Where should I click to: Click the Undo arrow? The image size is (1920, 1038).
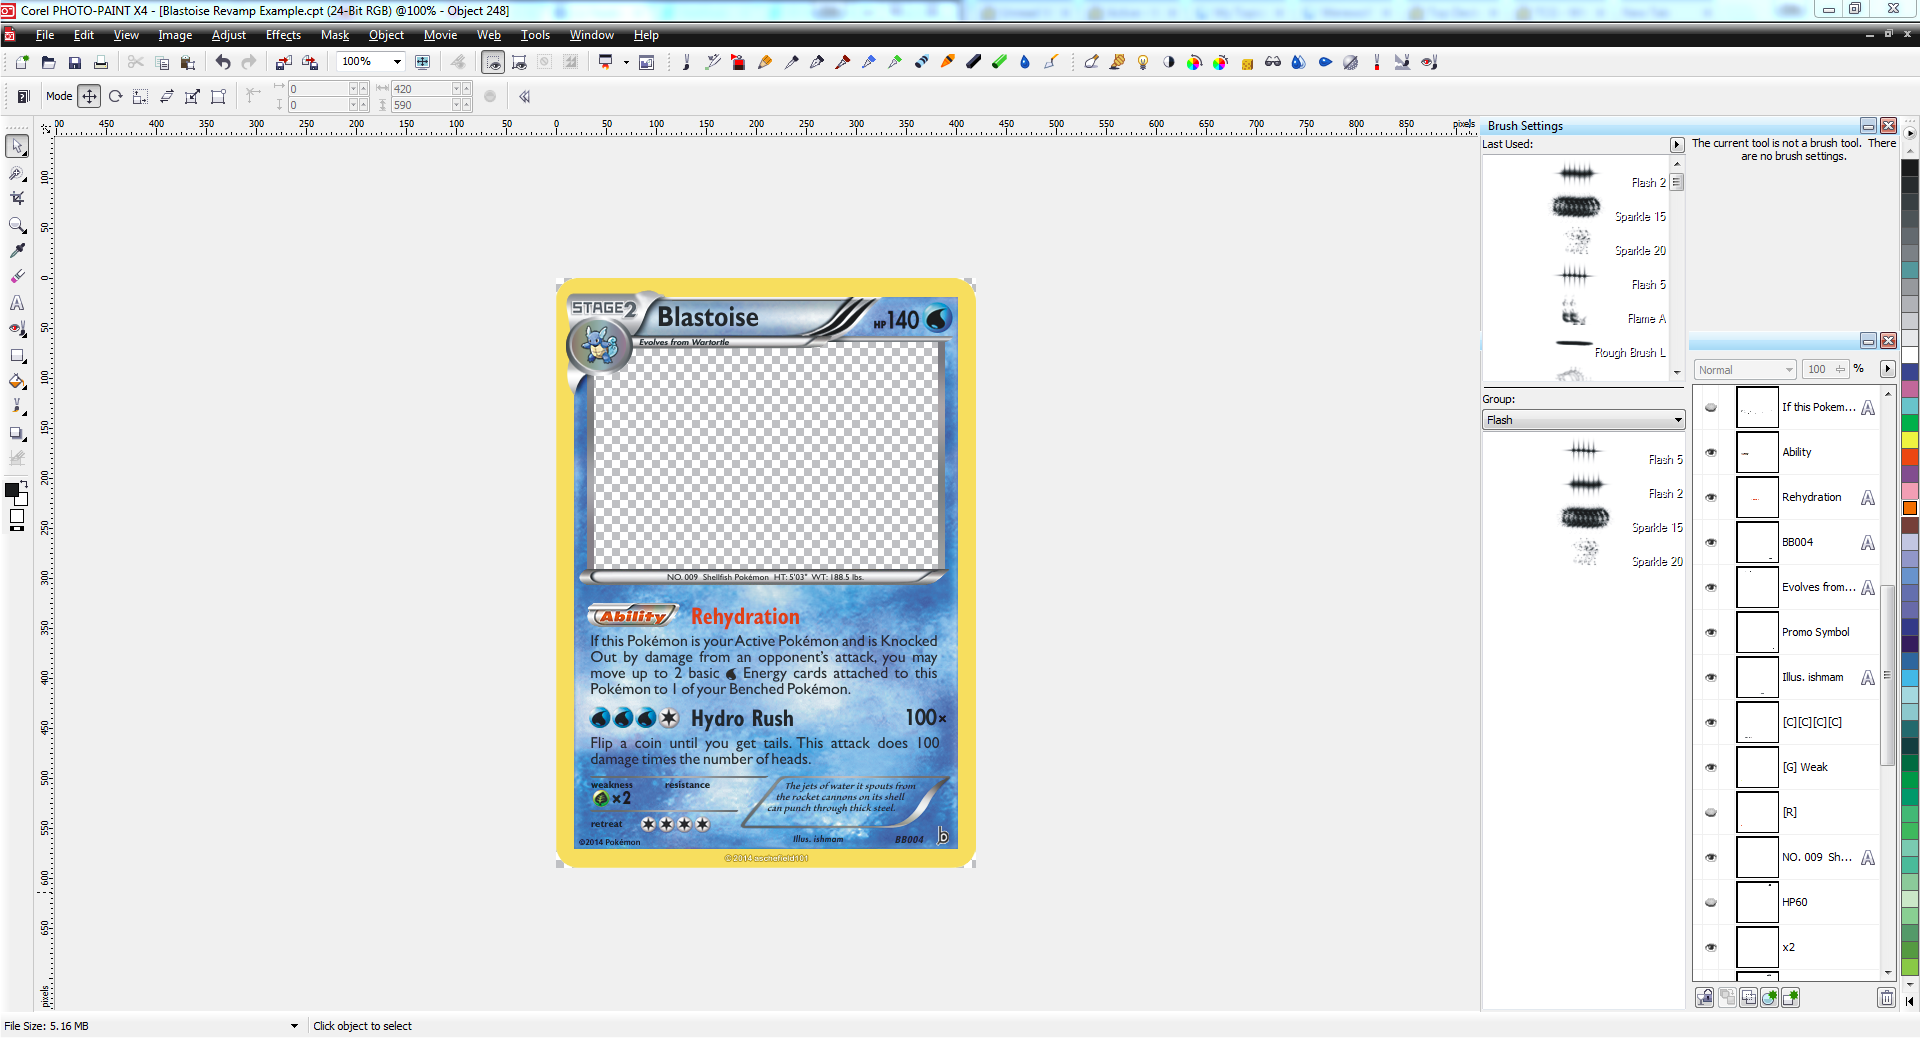pyautogui.click(x=222, y=62)
